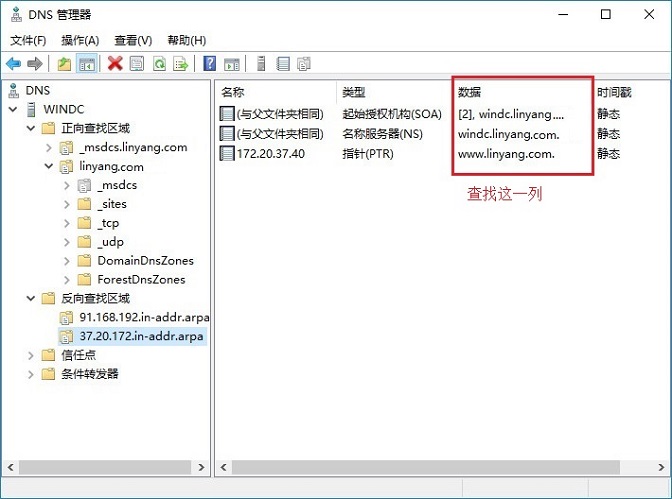The width and height of the screenshot is (672, 499).
Task: Click the WINDC server icon in tree
Action: (31, 109)
